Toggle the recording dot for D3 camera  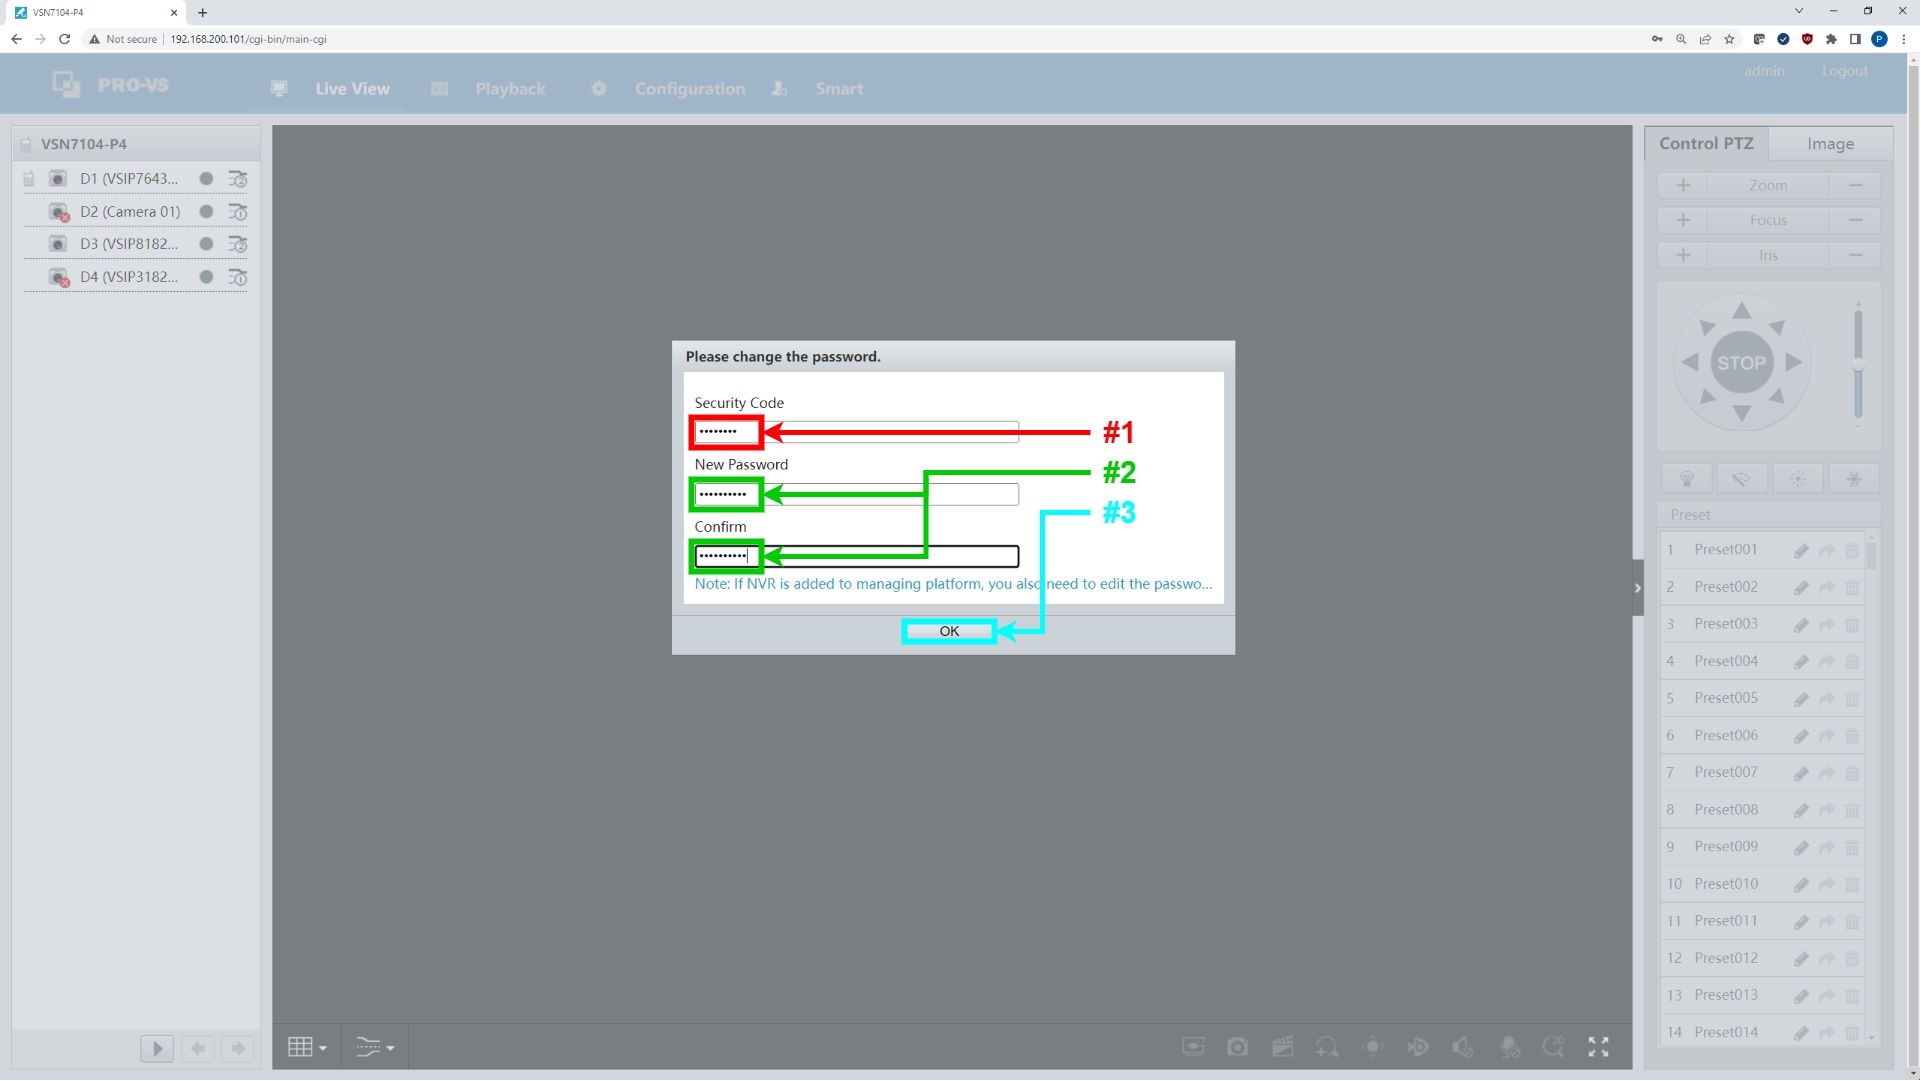[206, 244]
